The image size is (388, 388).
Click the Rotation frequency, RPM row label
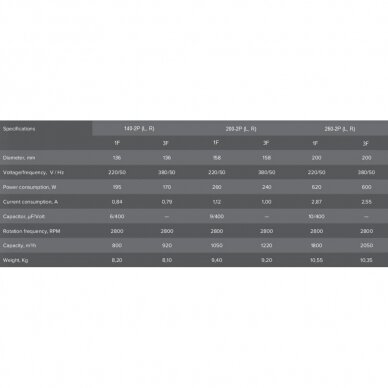coord(31,231)
